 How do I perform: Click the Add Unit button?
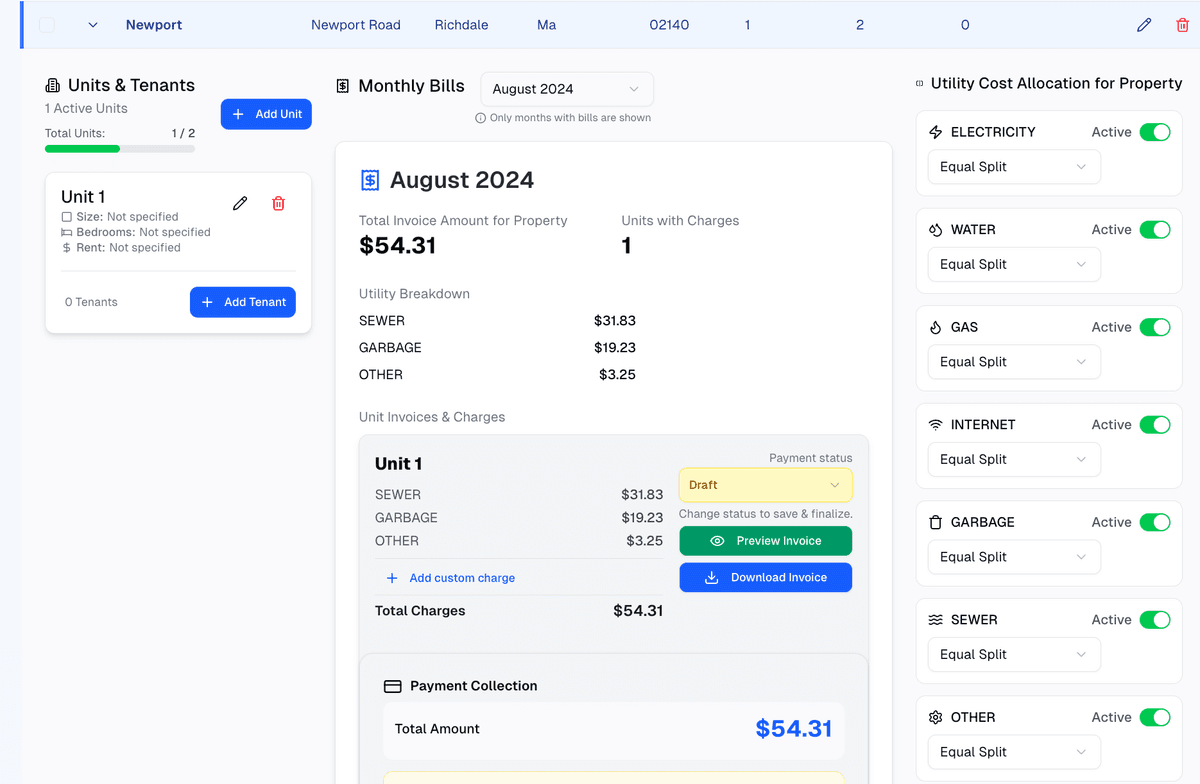click(x=266, y=114)
